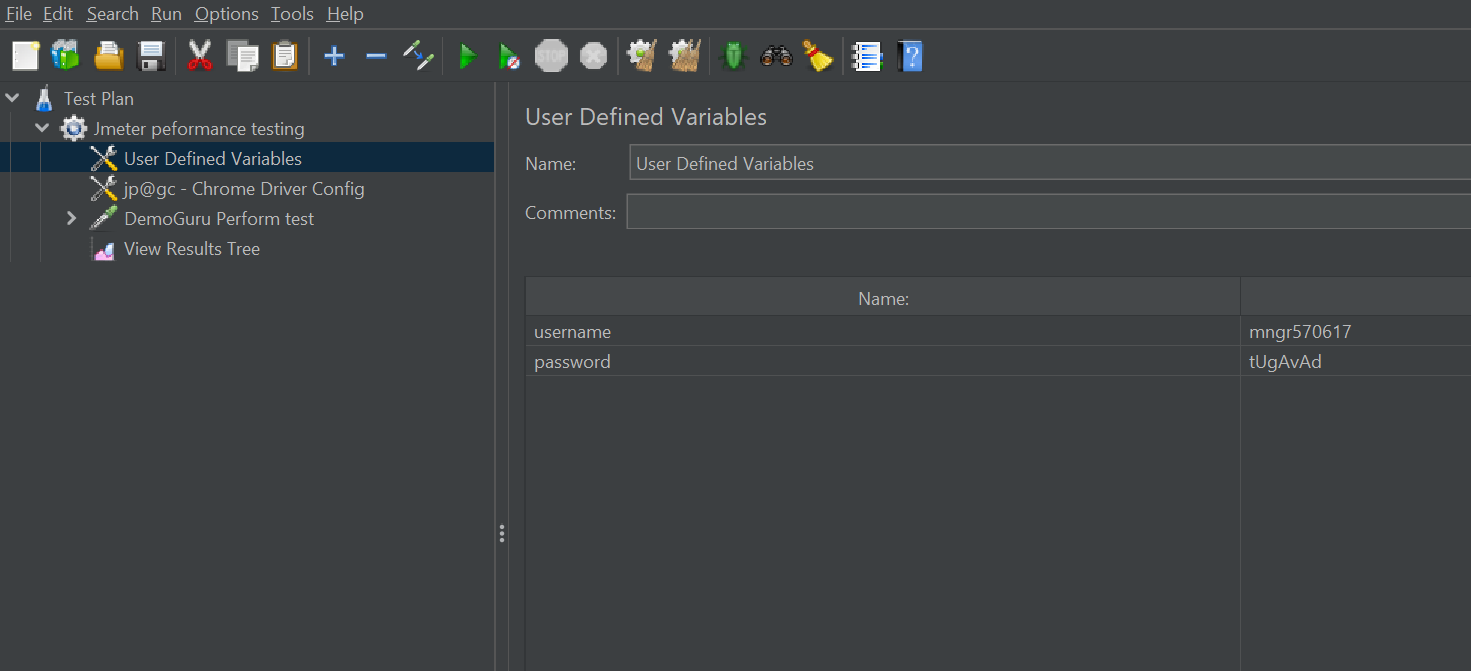
Task: Open the Options menu
Action: tap(226, 14)
